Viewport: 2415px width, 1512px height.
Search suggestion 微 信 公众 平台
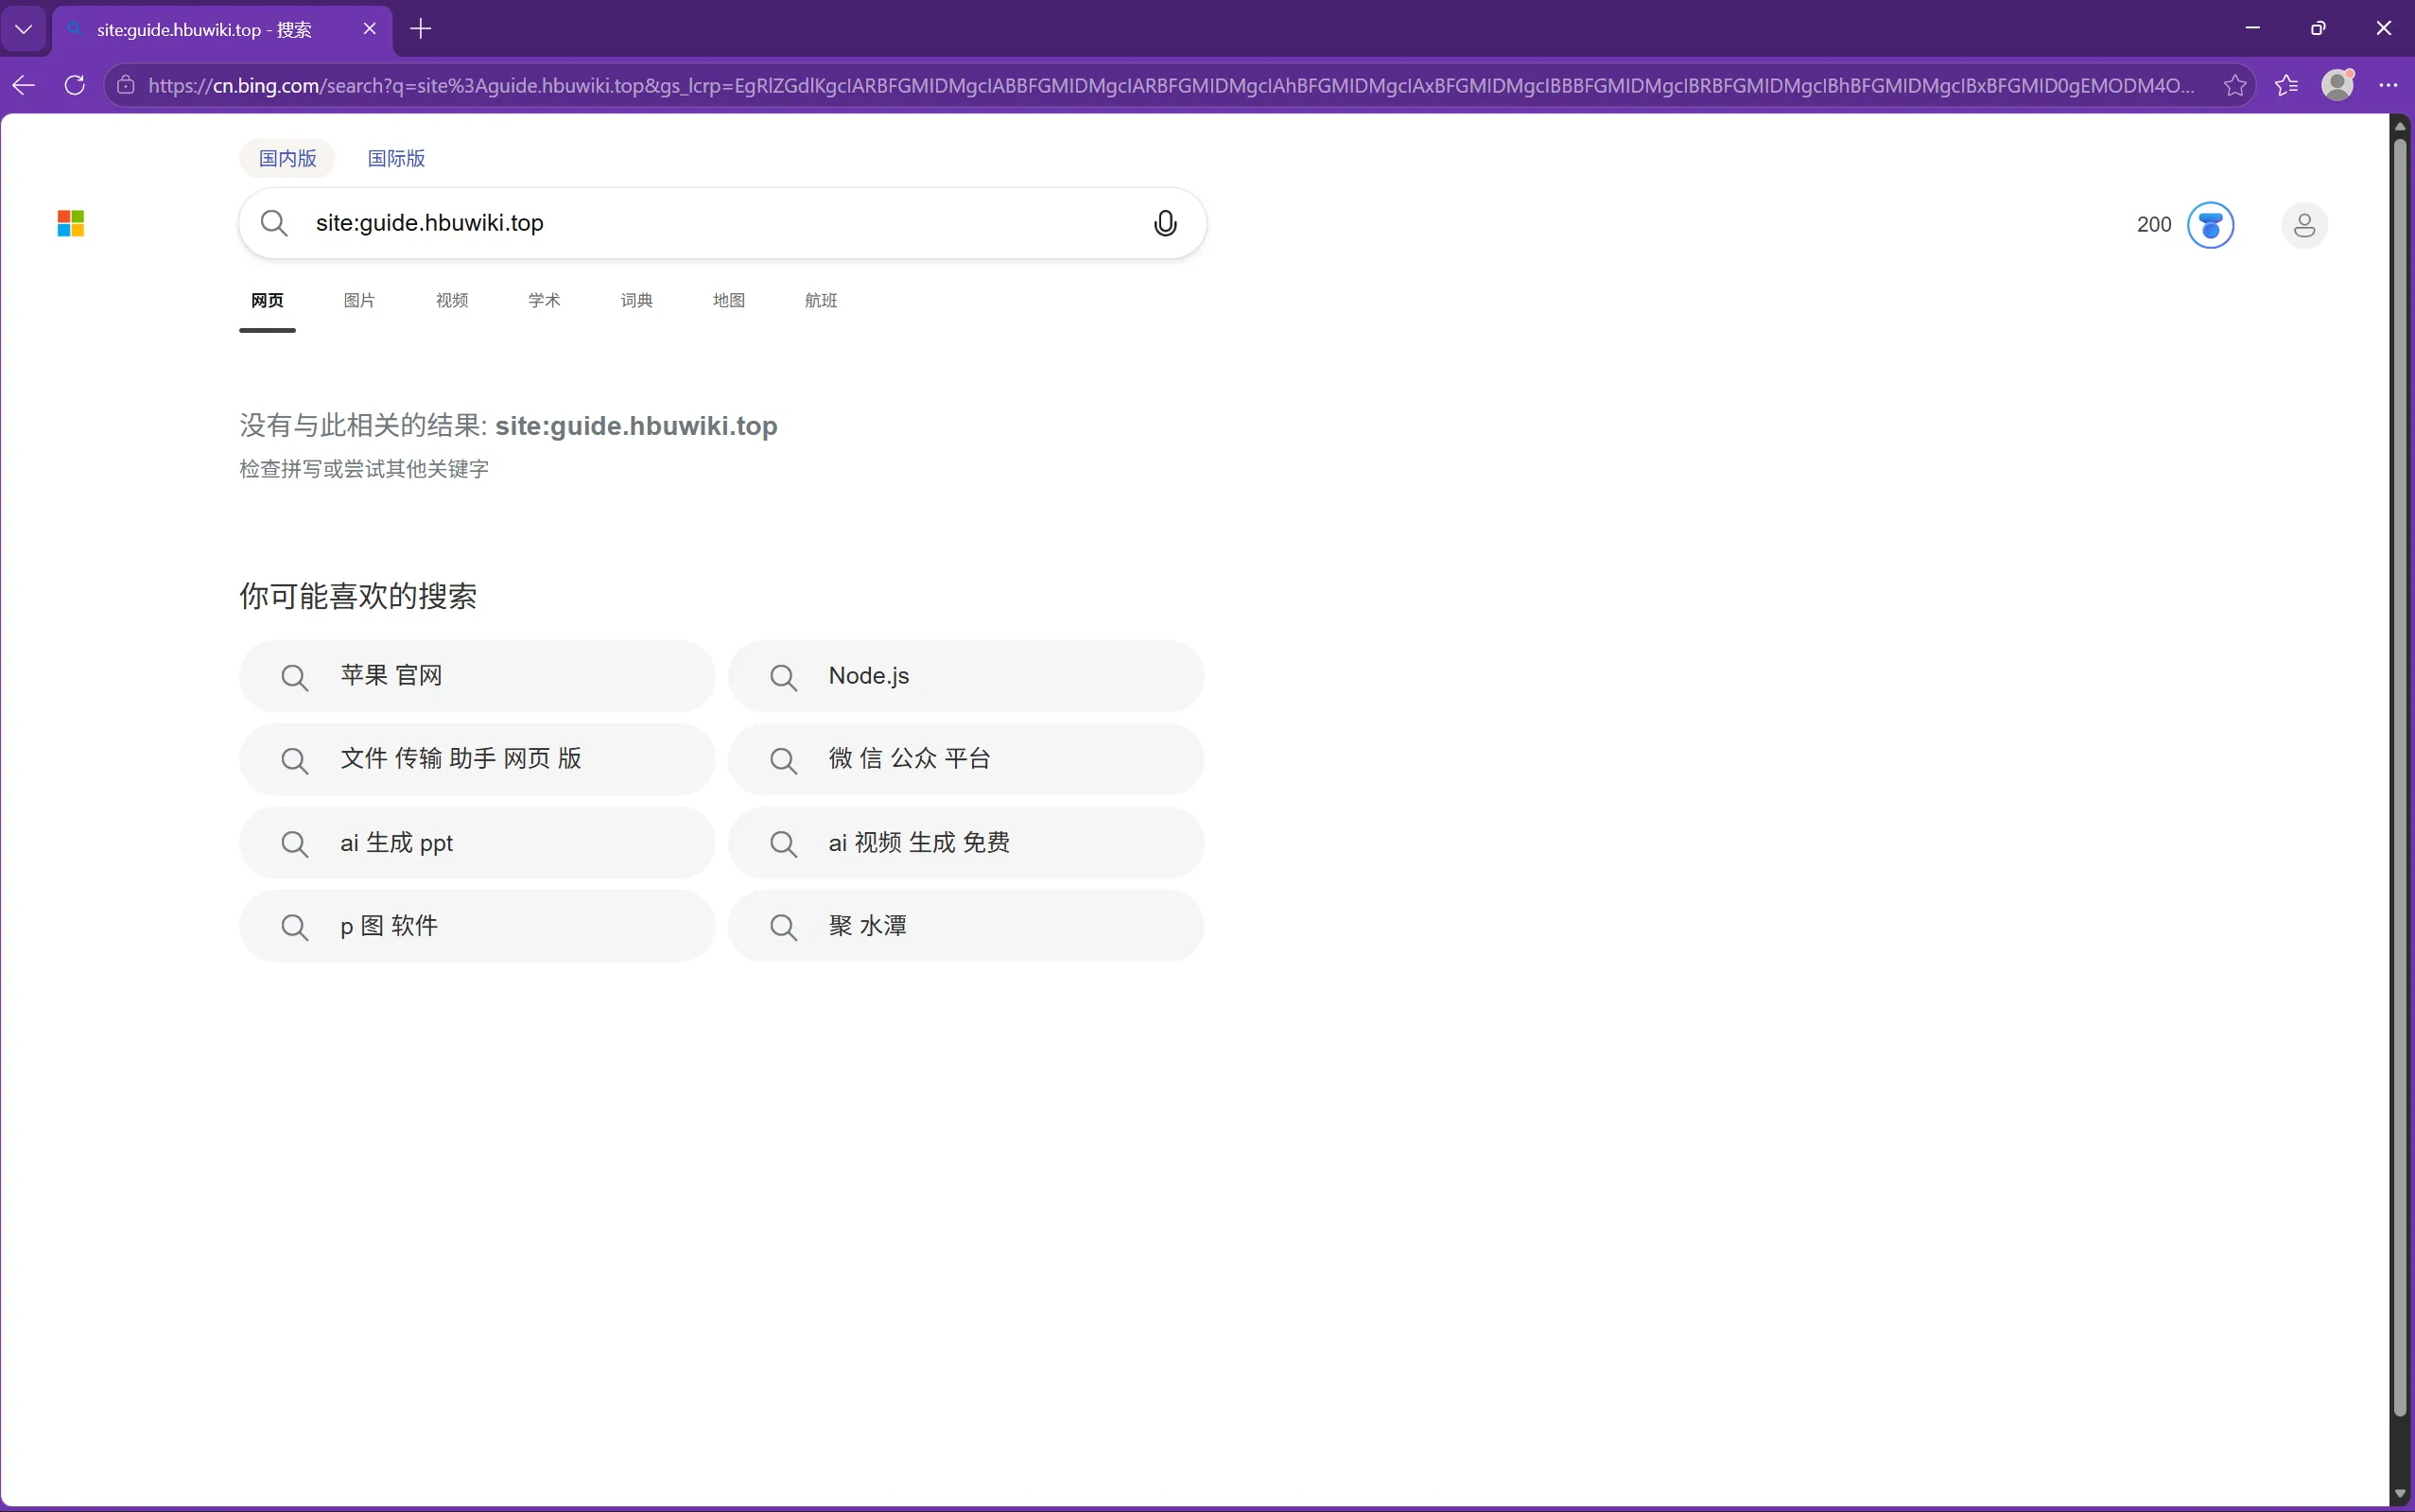point(966,759)
